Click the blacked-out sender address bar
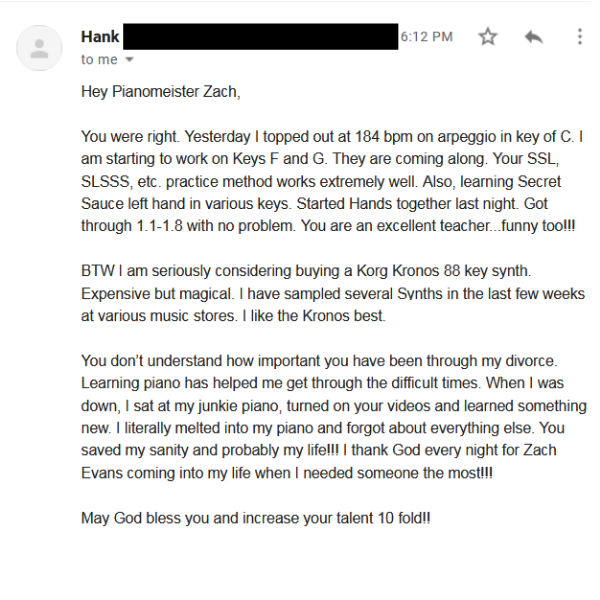600x600 pixels. (x=260, y=37)
